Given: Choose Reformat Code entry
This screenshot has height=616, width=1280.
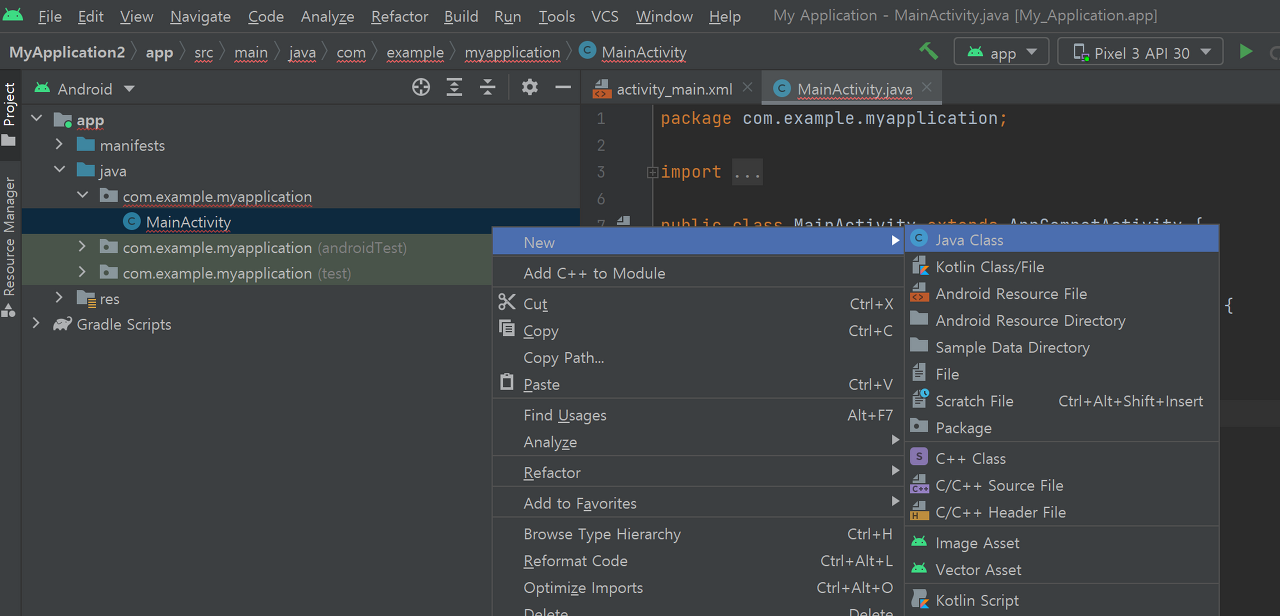Looking at the screenshot, I should click(698, 561).
